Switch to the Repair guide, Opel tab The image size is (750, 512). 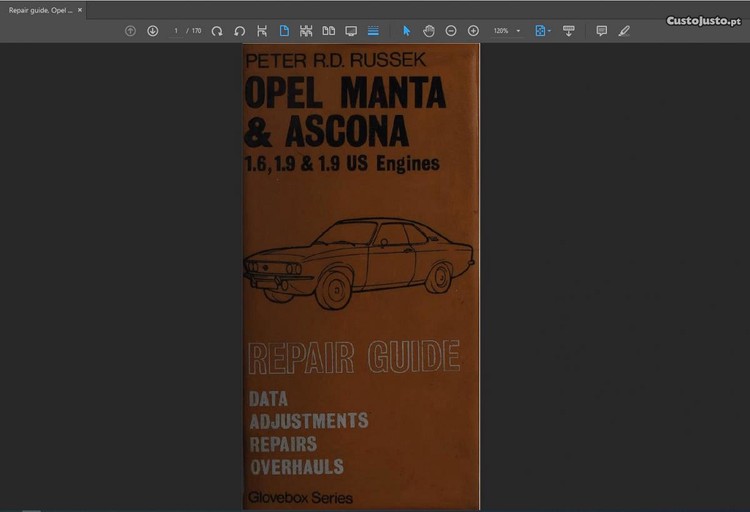(40, 10)
